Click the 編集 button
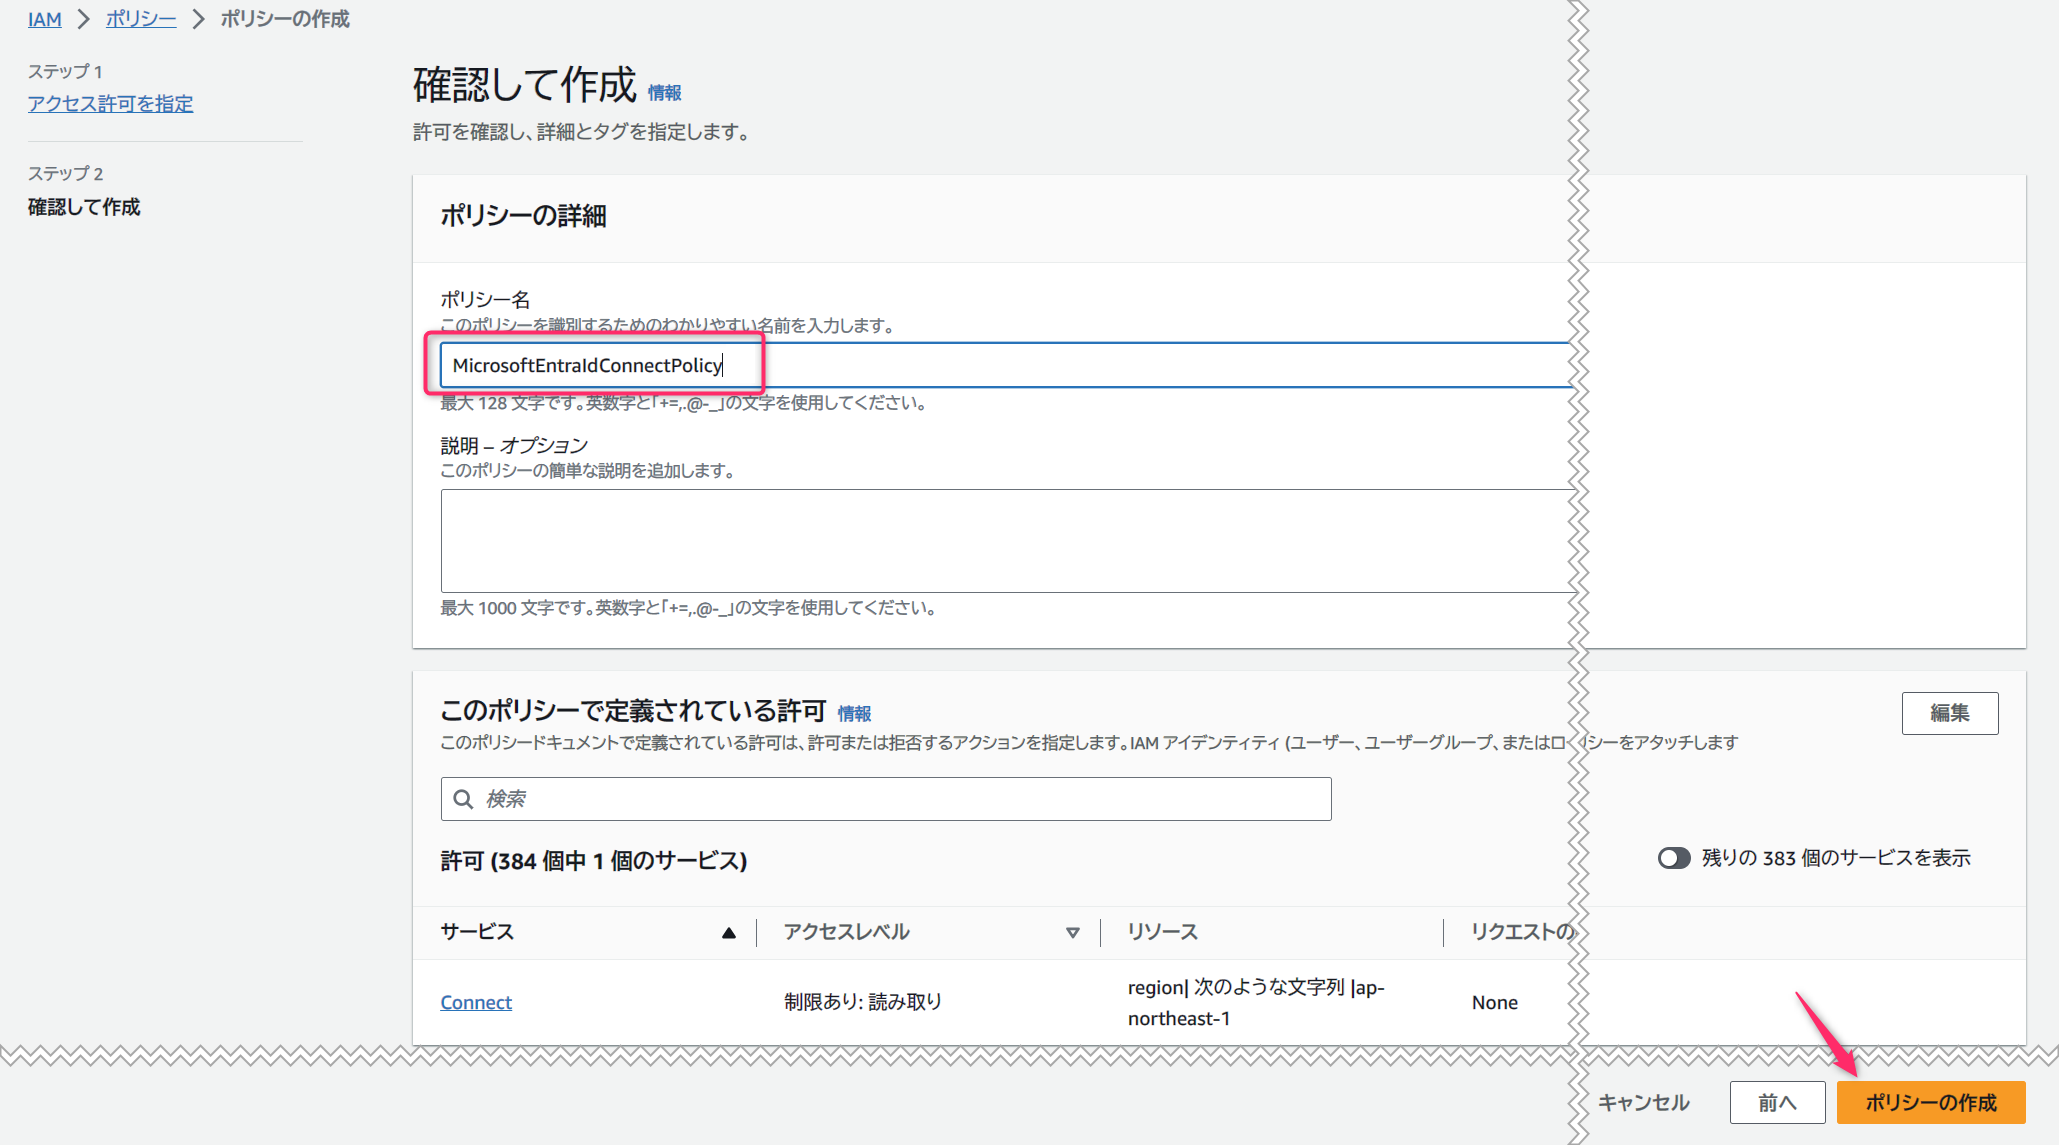This screenshot has width=2059, height=1145. [x=1949, y=713]
